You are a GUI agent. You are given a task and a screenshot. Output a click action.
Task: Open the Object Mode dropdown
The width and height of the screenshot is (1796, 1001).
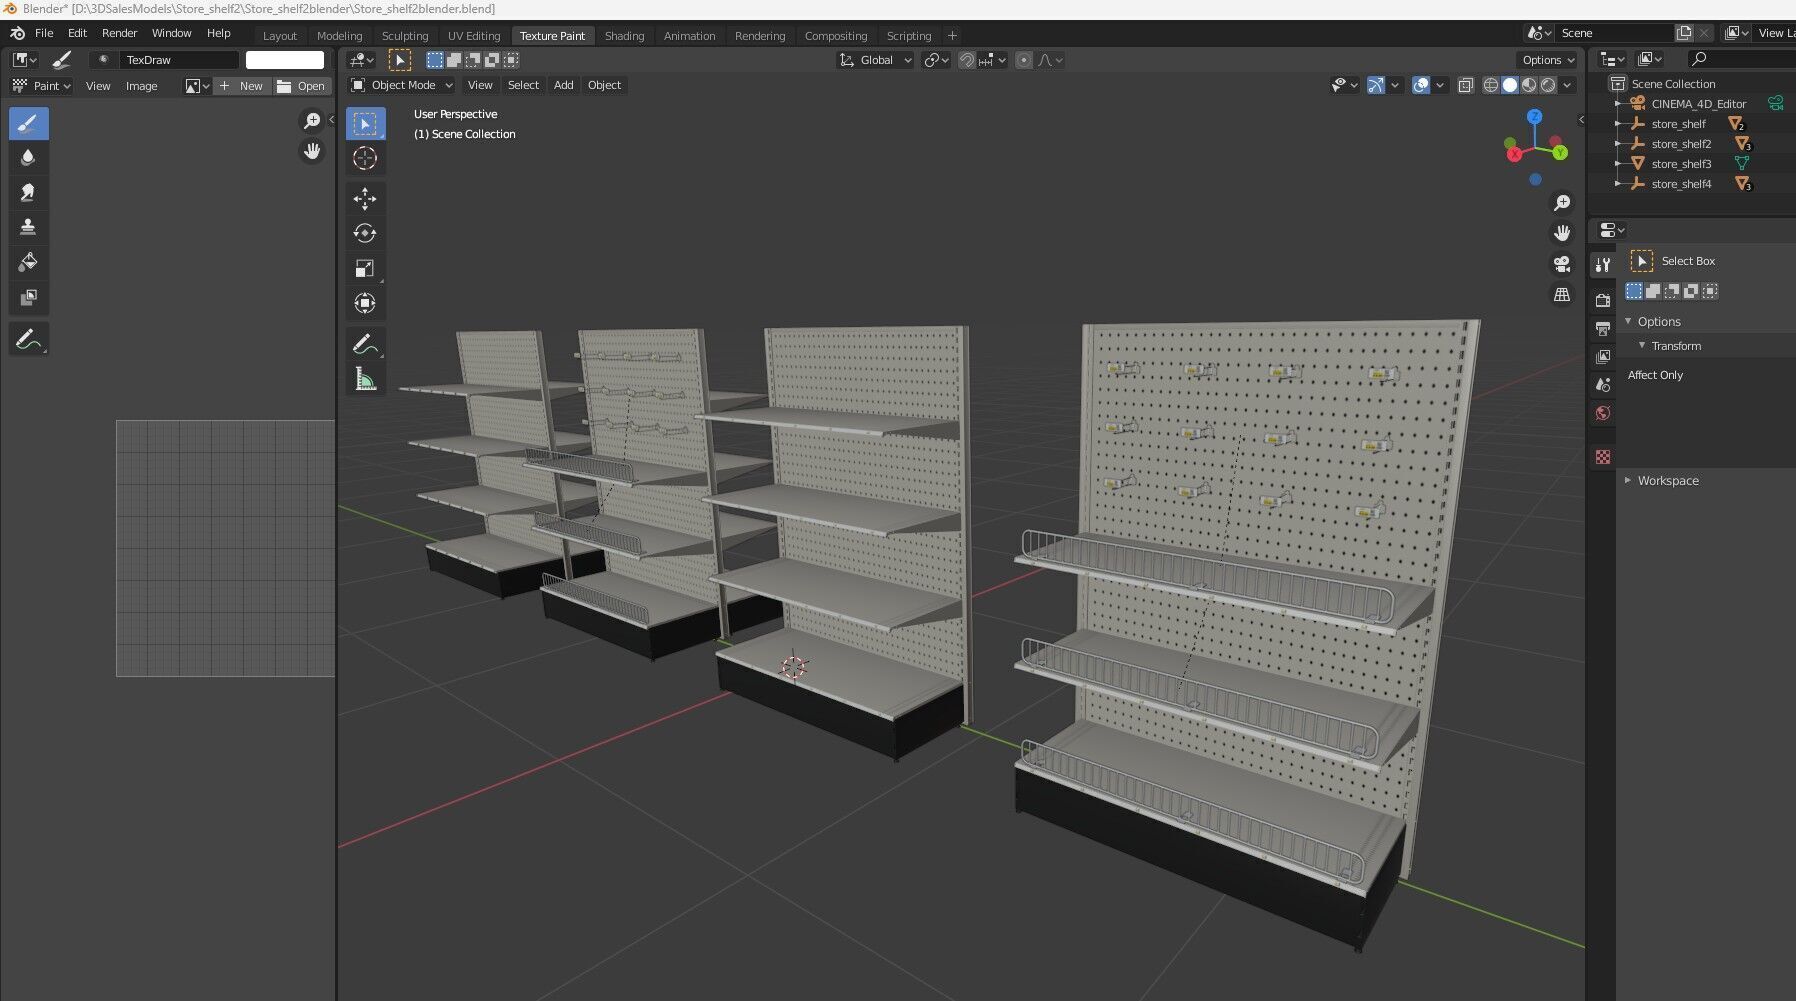tap(401, 85)
